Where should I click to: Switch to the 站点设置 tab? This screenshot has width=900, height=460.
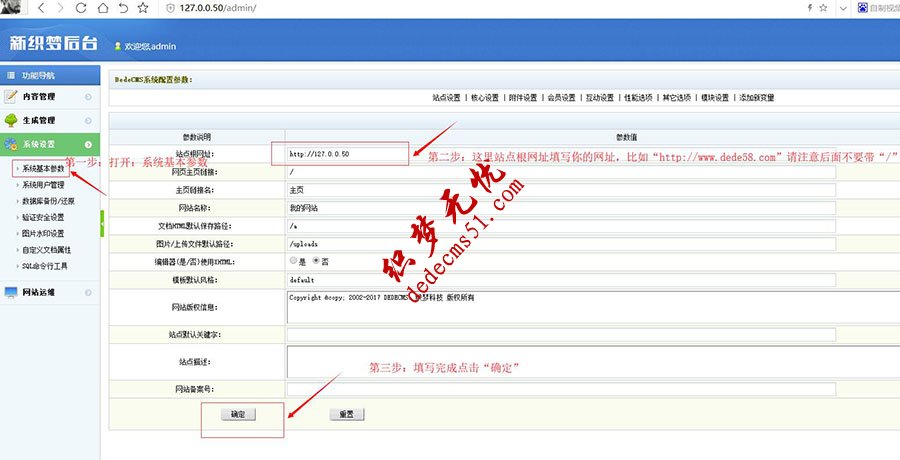pos(447,98)
